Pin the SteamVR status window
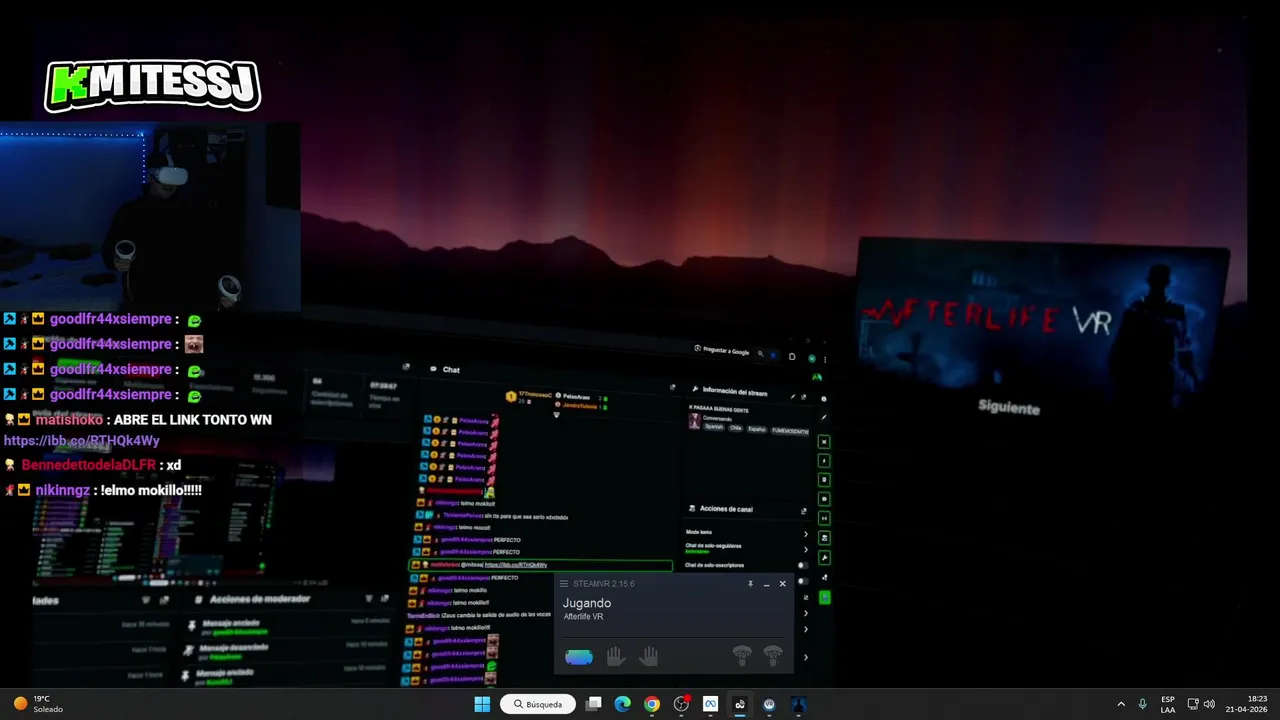This screenshot has width=1280, height=720. click(x=750, y=584)
